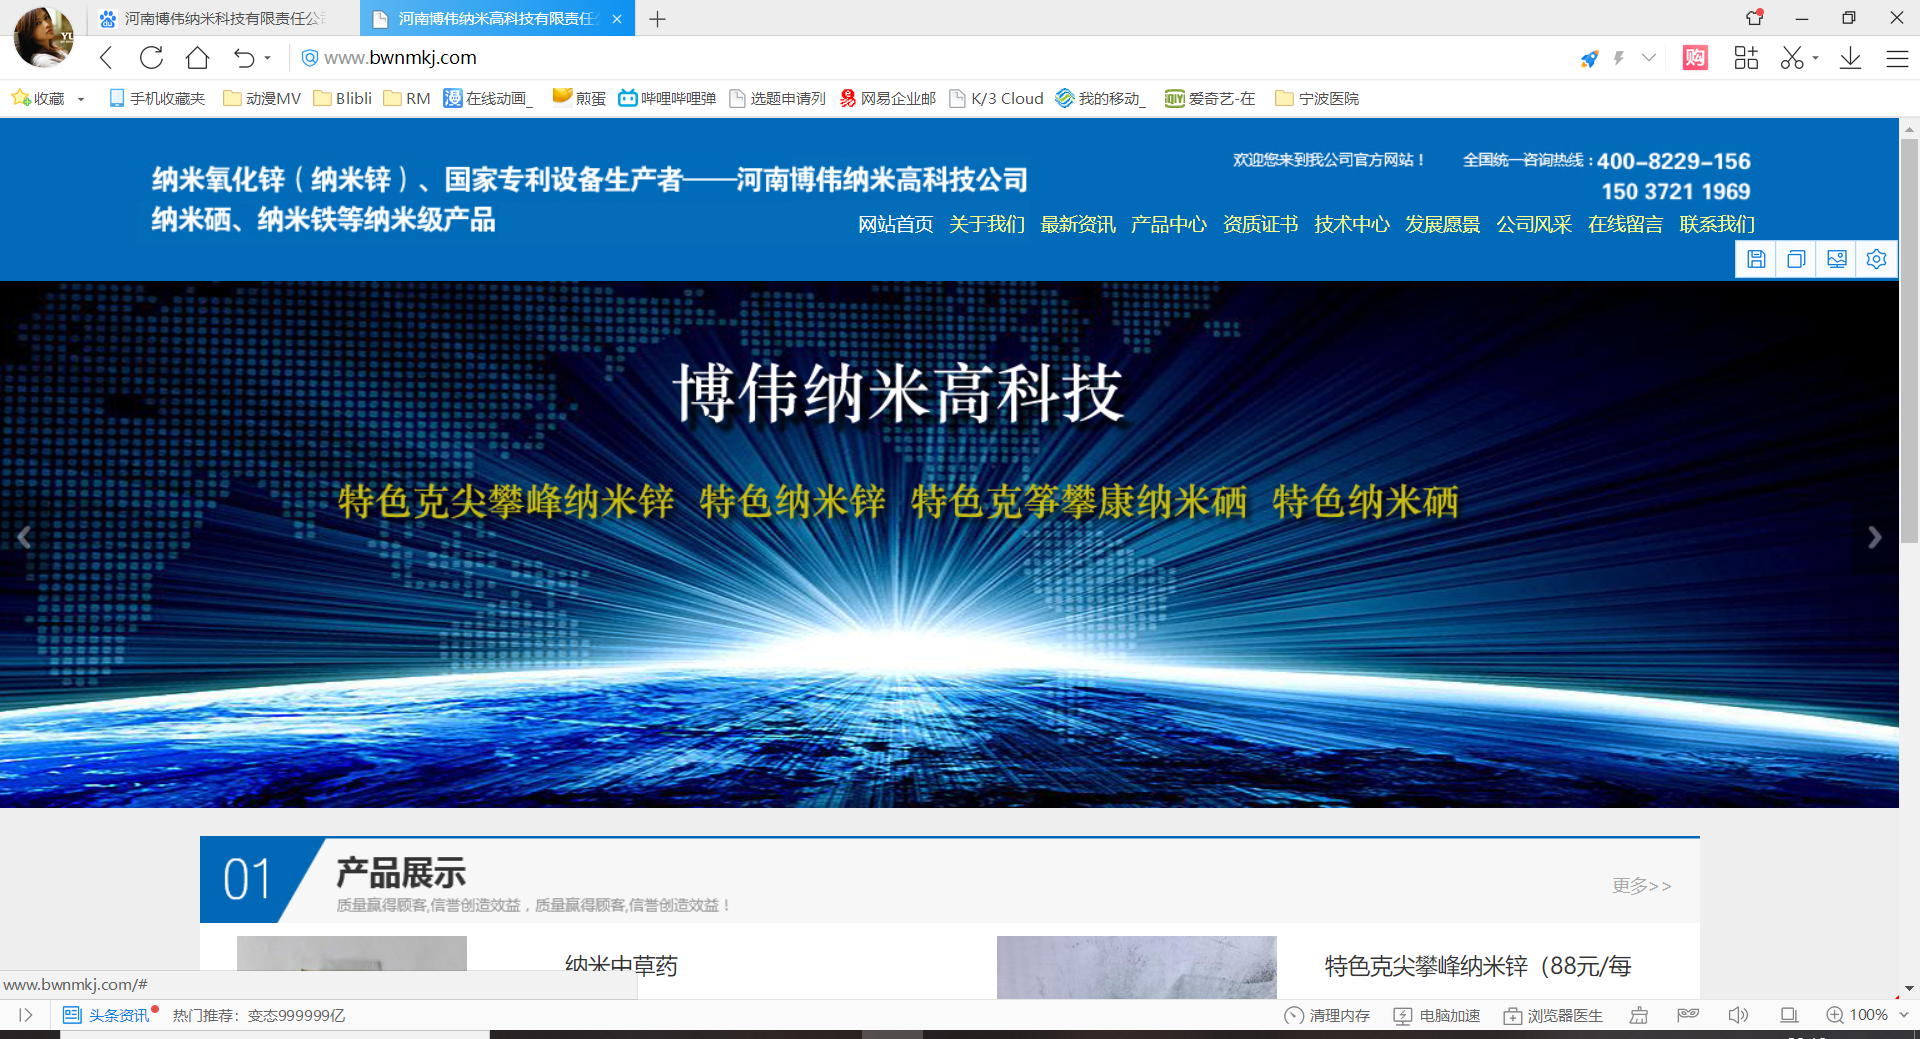This screenshot has height=1039, width=1920.
Task: Click the lightning speed mode icon
Action: point(1619,58)
